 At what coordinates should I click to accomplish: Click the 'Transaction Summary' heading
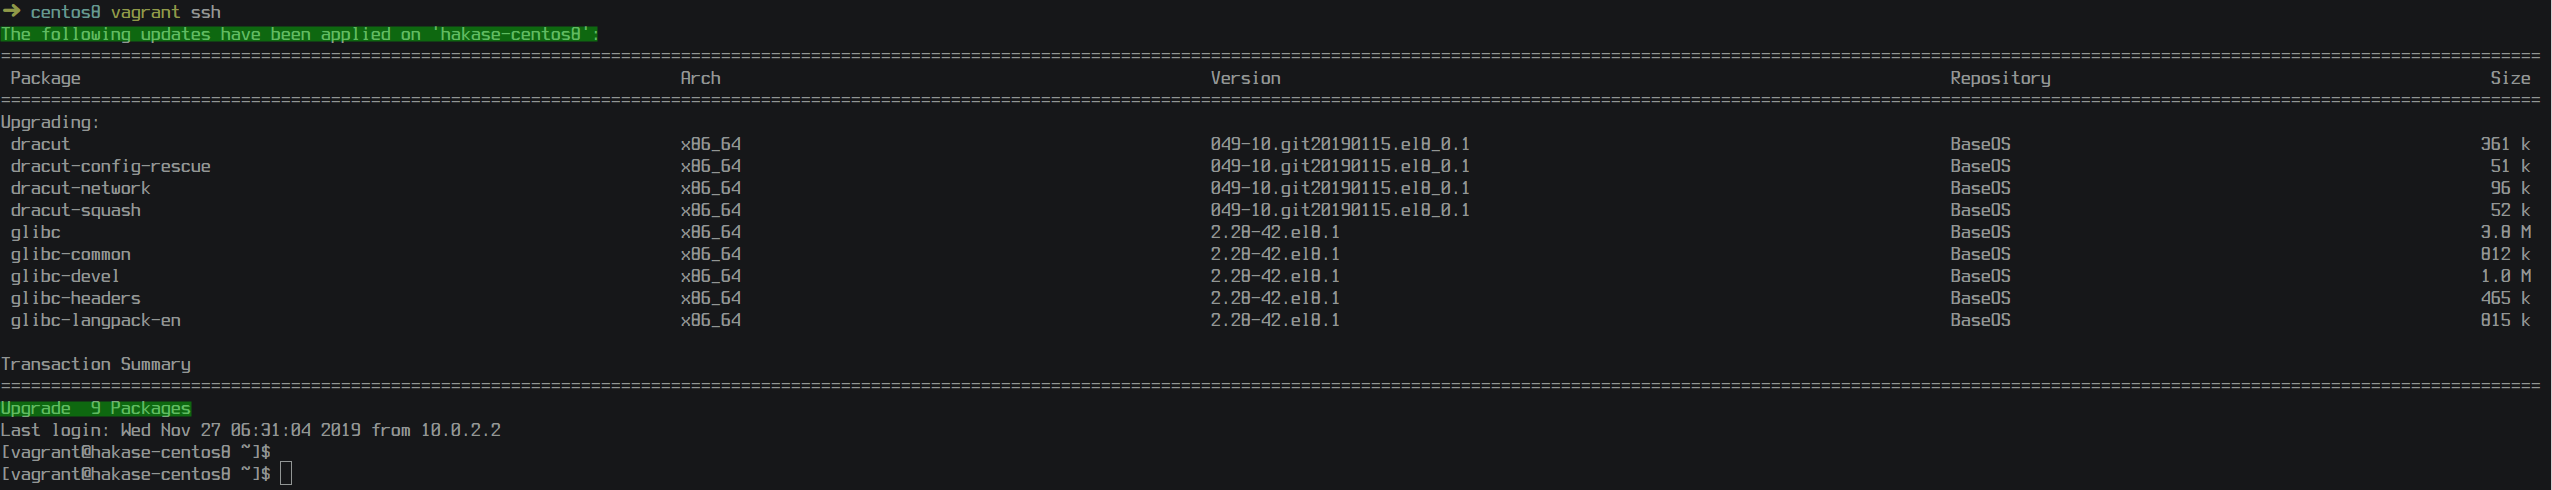click(95, 364)
